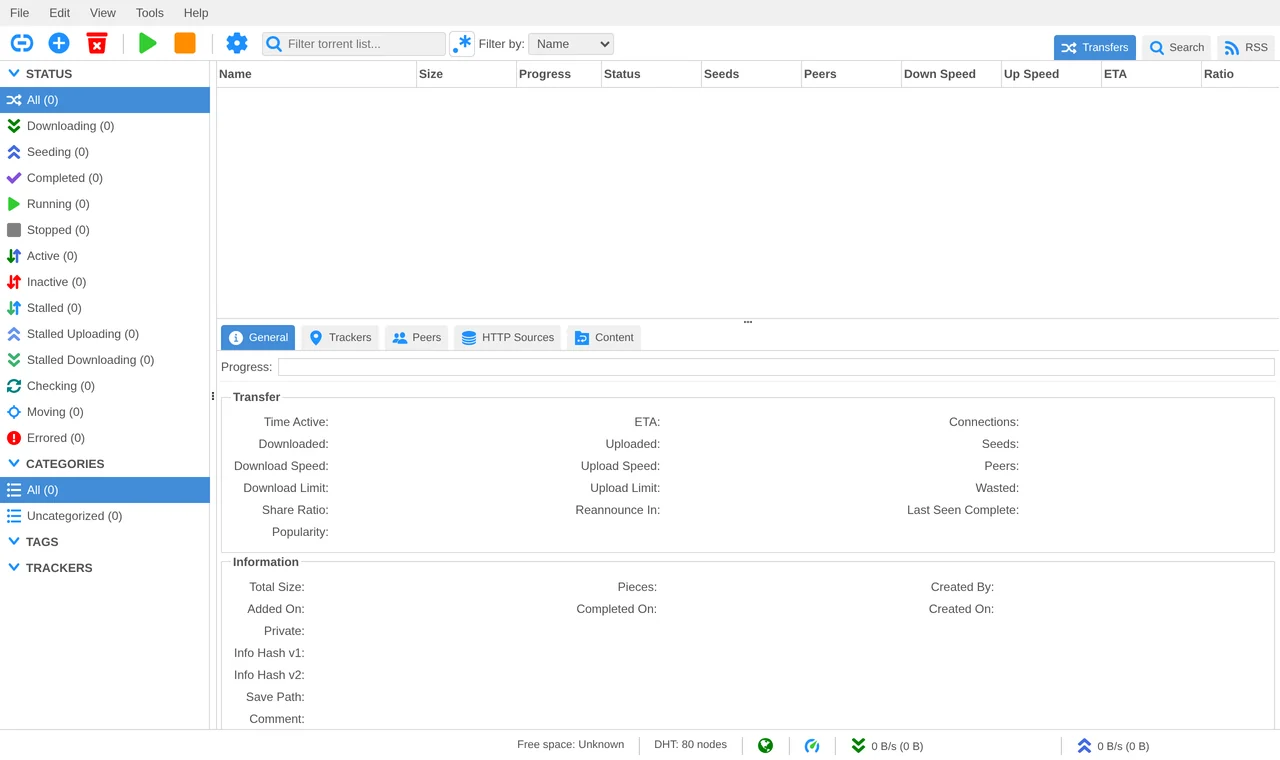Click the Add Torrent Link icon

(x=21, y=43)
